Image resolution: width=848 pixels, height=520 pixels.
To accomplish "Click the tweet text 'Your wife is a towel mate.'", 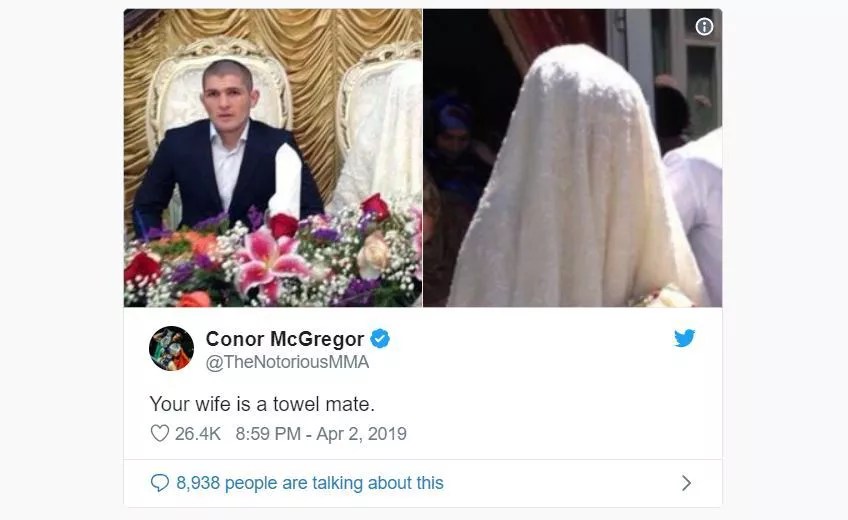I will point(262,404).
